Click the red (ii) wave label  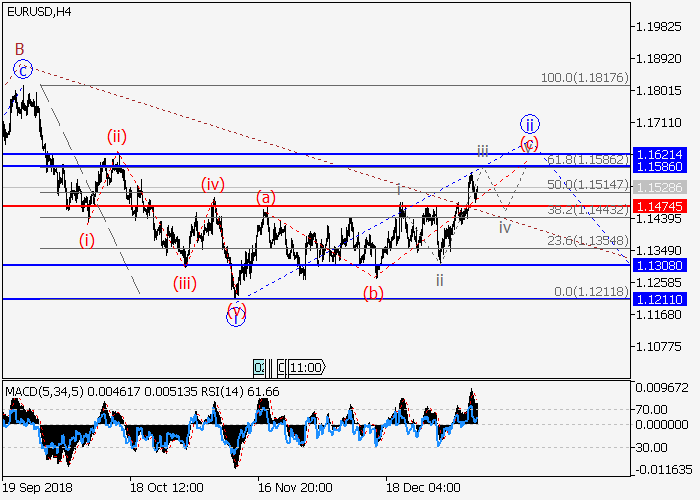pos(117,135)
